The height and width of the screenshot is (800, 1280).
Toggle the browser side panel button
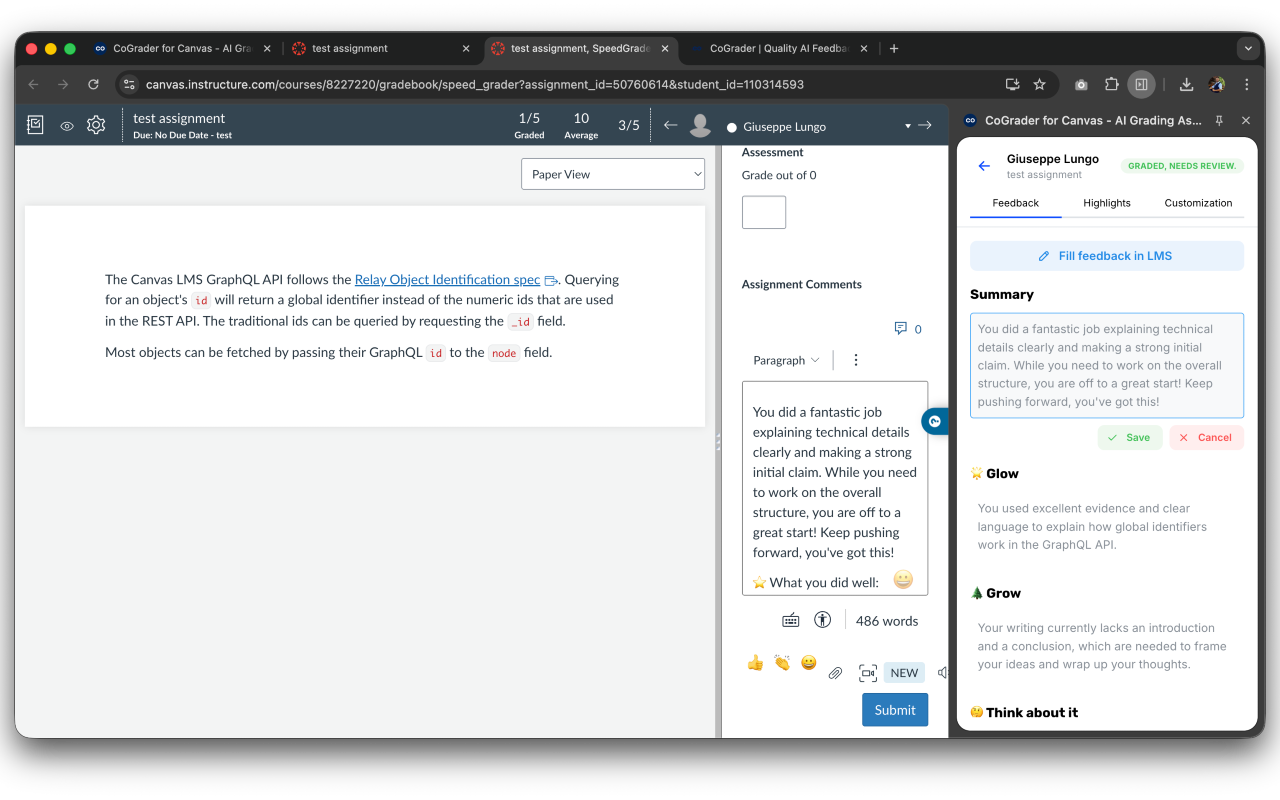point(1141,85)
